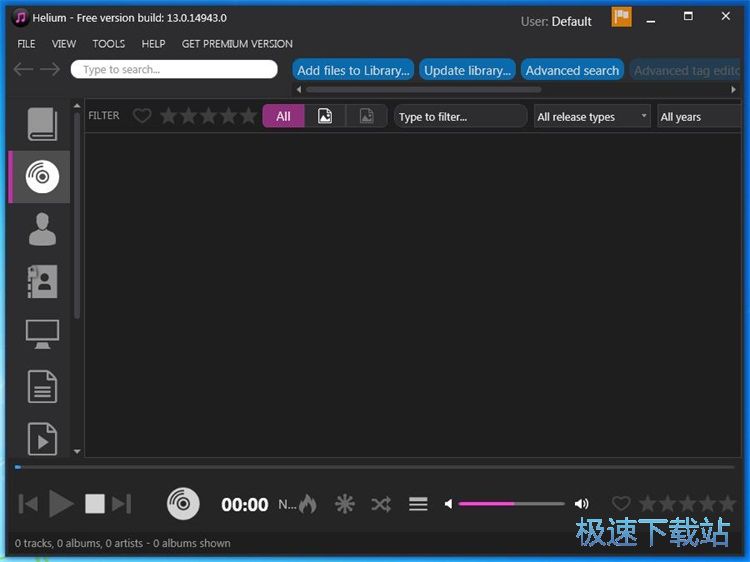
Task: Click the document icon in sidebar
Action: click(x=42, y=386)
